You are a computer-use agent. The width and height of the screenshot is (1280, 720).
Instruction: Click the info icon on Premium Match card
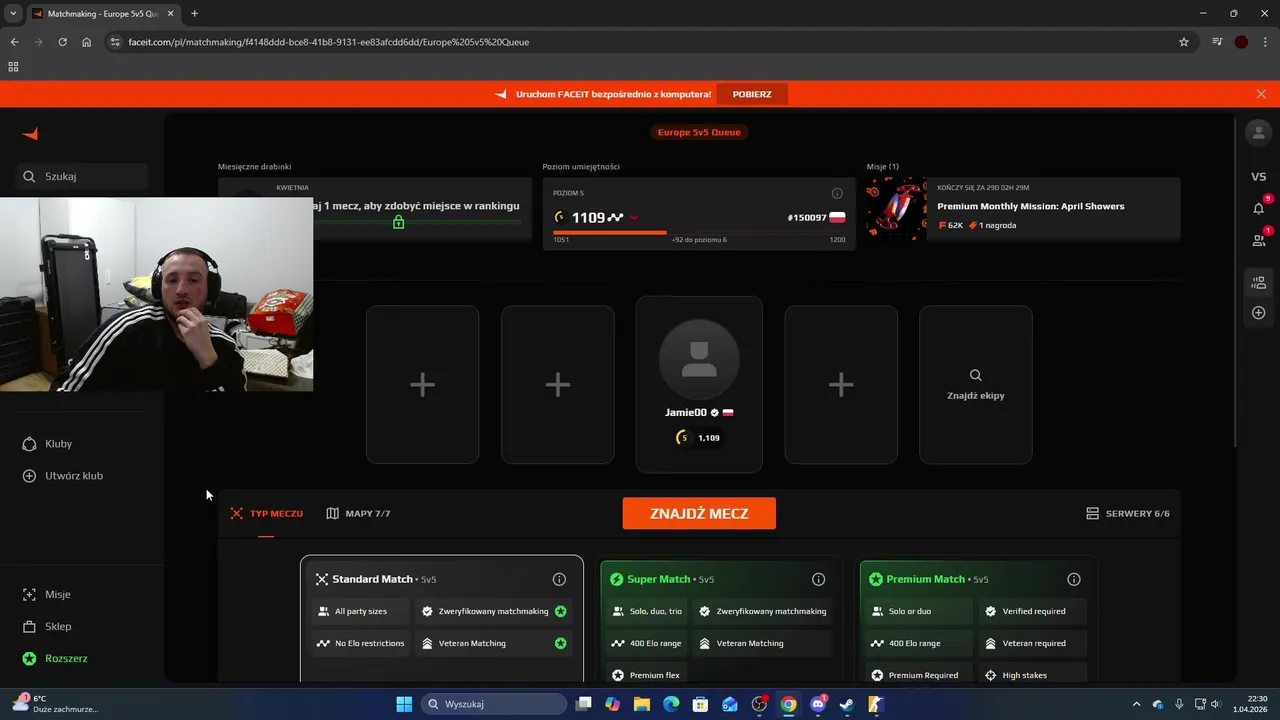(1073, 579)
